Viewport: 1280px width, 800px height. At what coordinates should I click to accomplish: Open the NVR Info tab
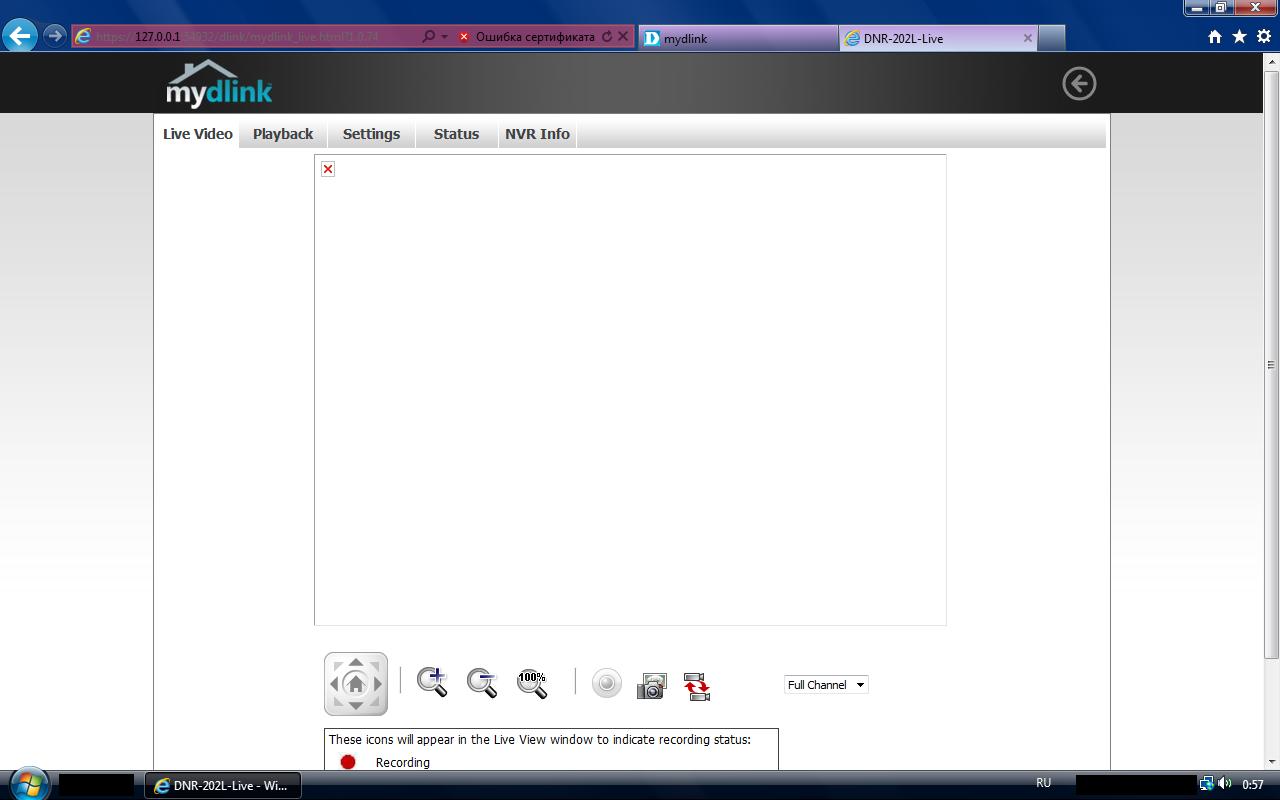point(537,134)
